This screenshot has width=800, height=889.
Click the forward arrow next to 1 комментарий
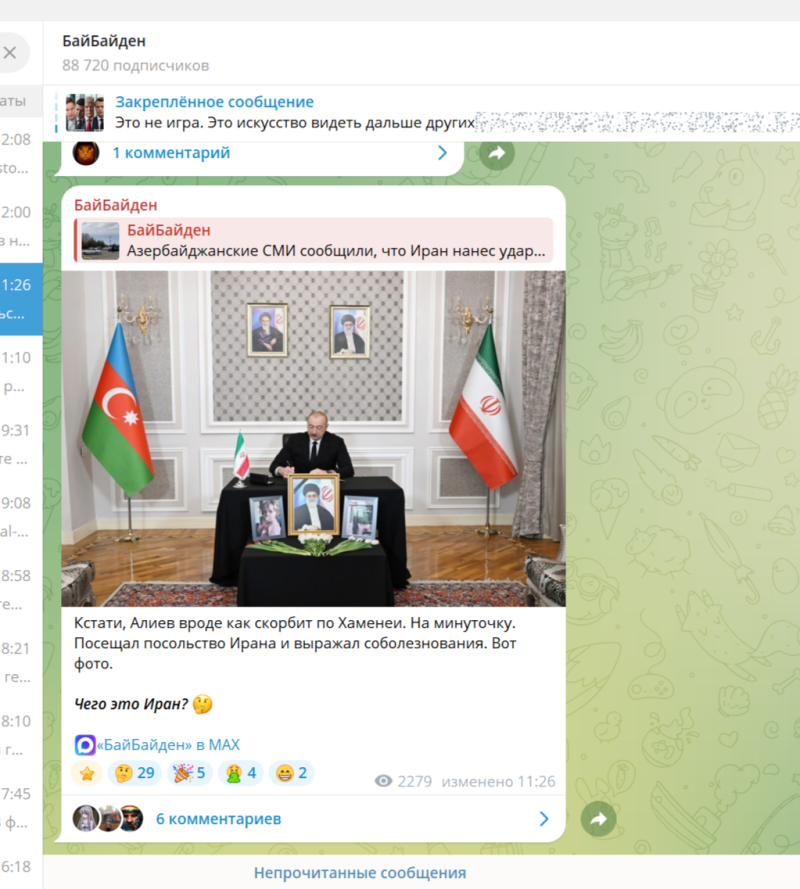coord(497,153)
